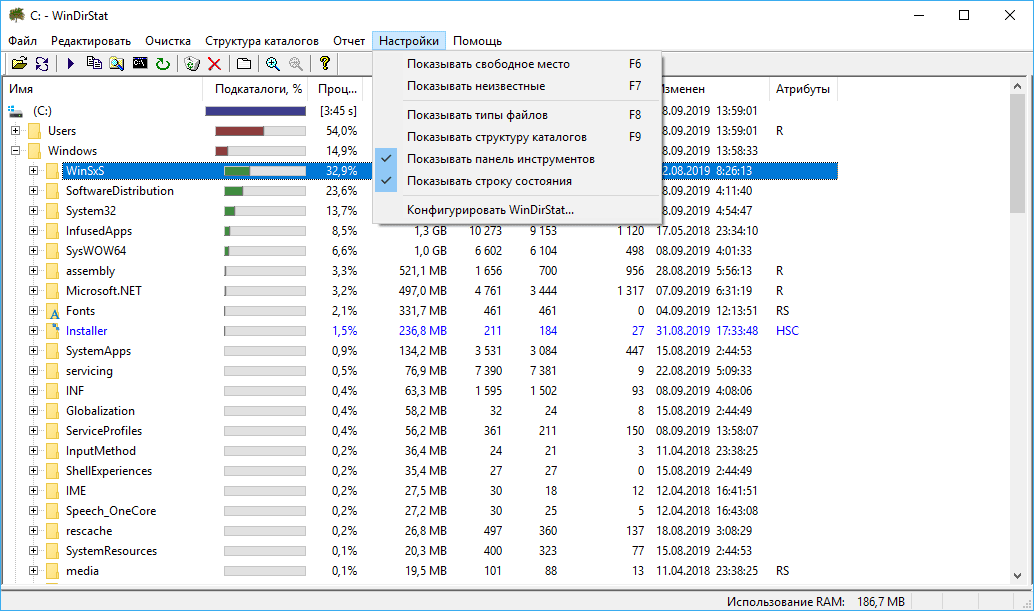This screenshot has height=611, width=1034.
Task: Click the Fonts folder icon with letter A
Action: (x=53, y=311)
